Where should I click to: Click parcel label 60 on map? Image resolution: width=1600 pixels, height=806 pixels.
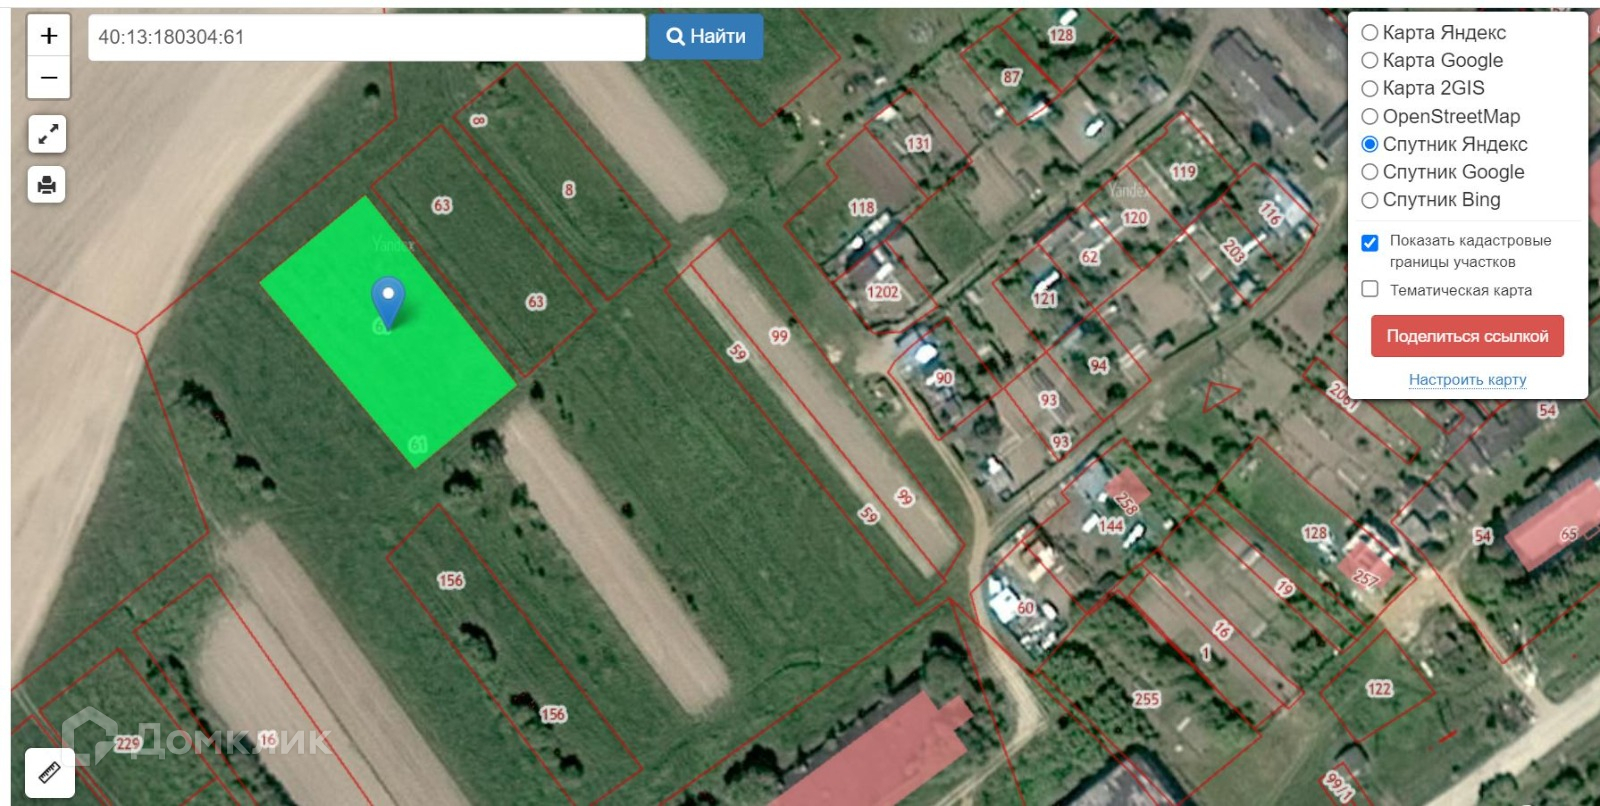(1026, 608)
